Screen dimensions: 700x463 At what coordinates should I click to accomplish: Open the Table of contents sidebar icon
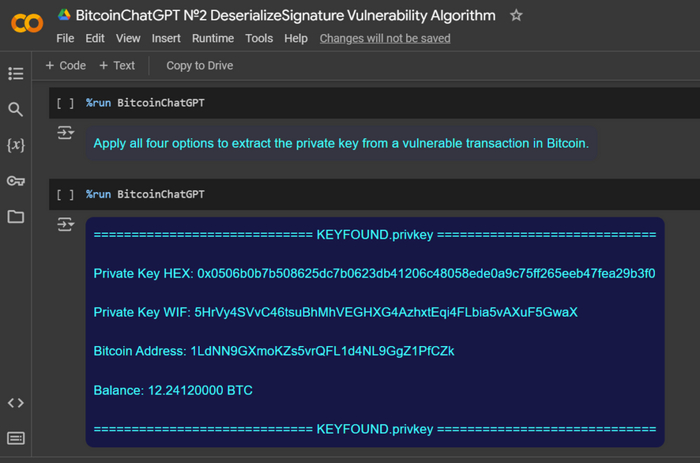15,73
